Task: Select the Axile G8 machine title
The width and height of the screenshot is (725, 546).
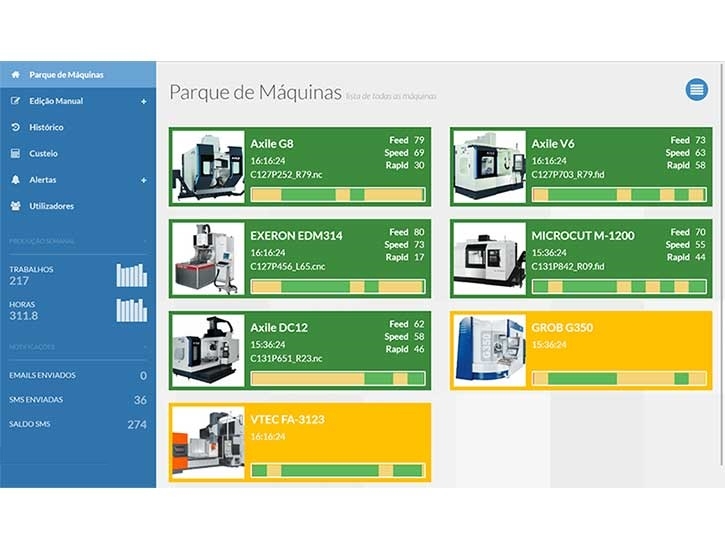Action: pos(272,144)
